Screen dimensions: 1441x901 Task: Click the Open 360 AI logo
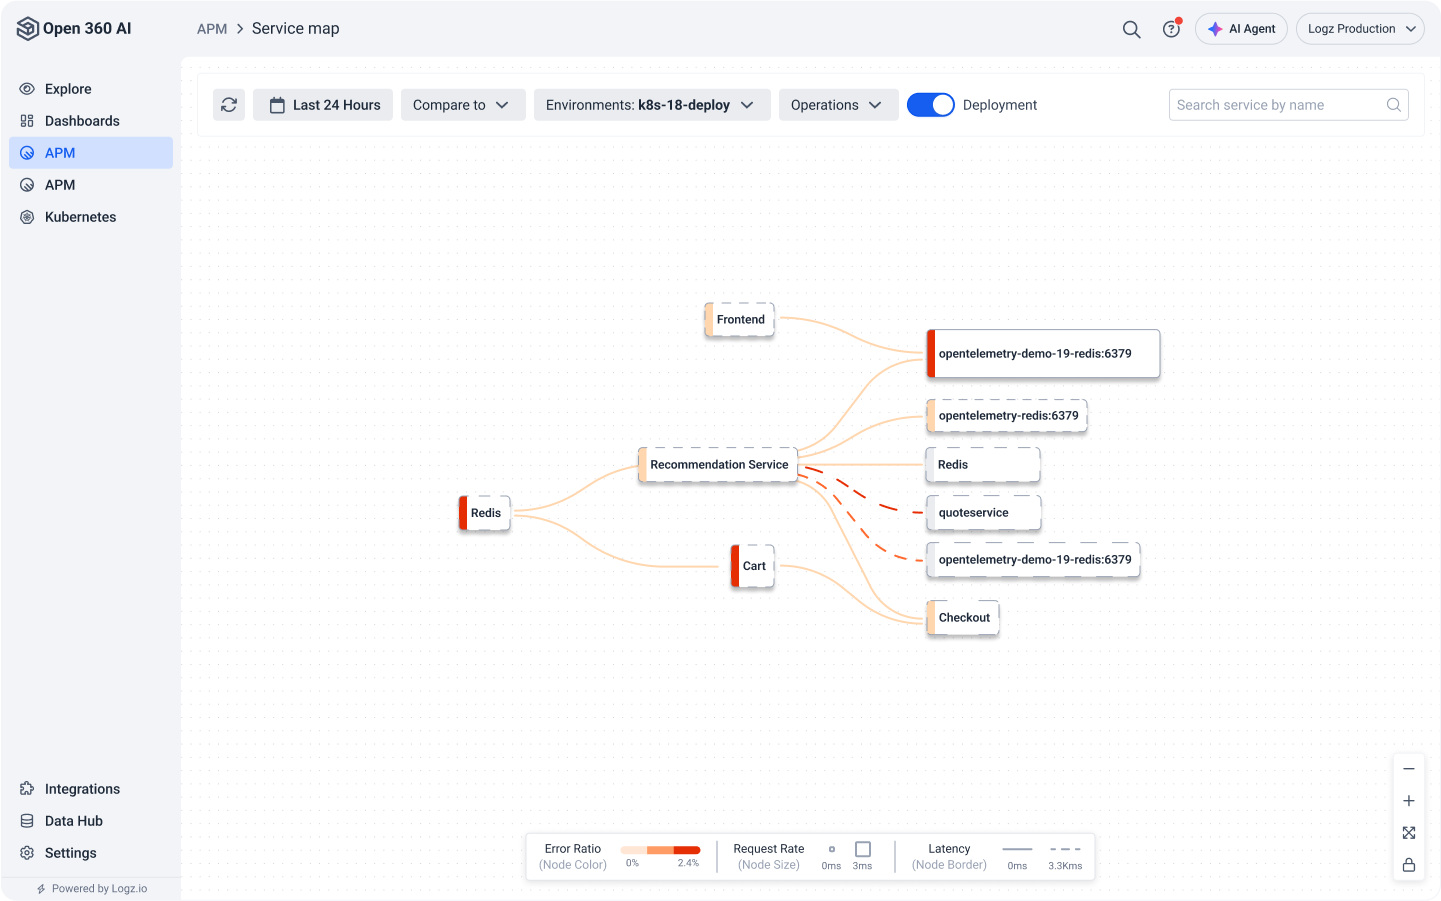[x=75, y=29]
